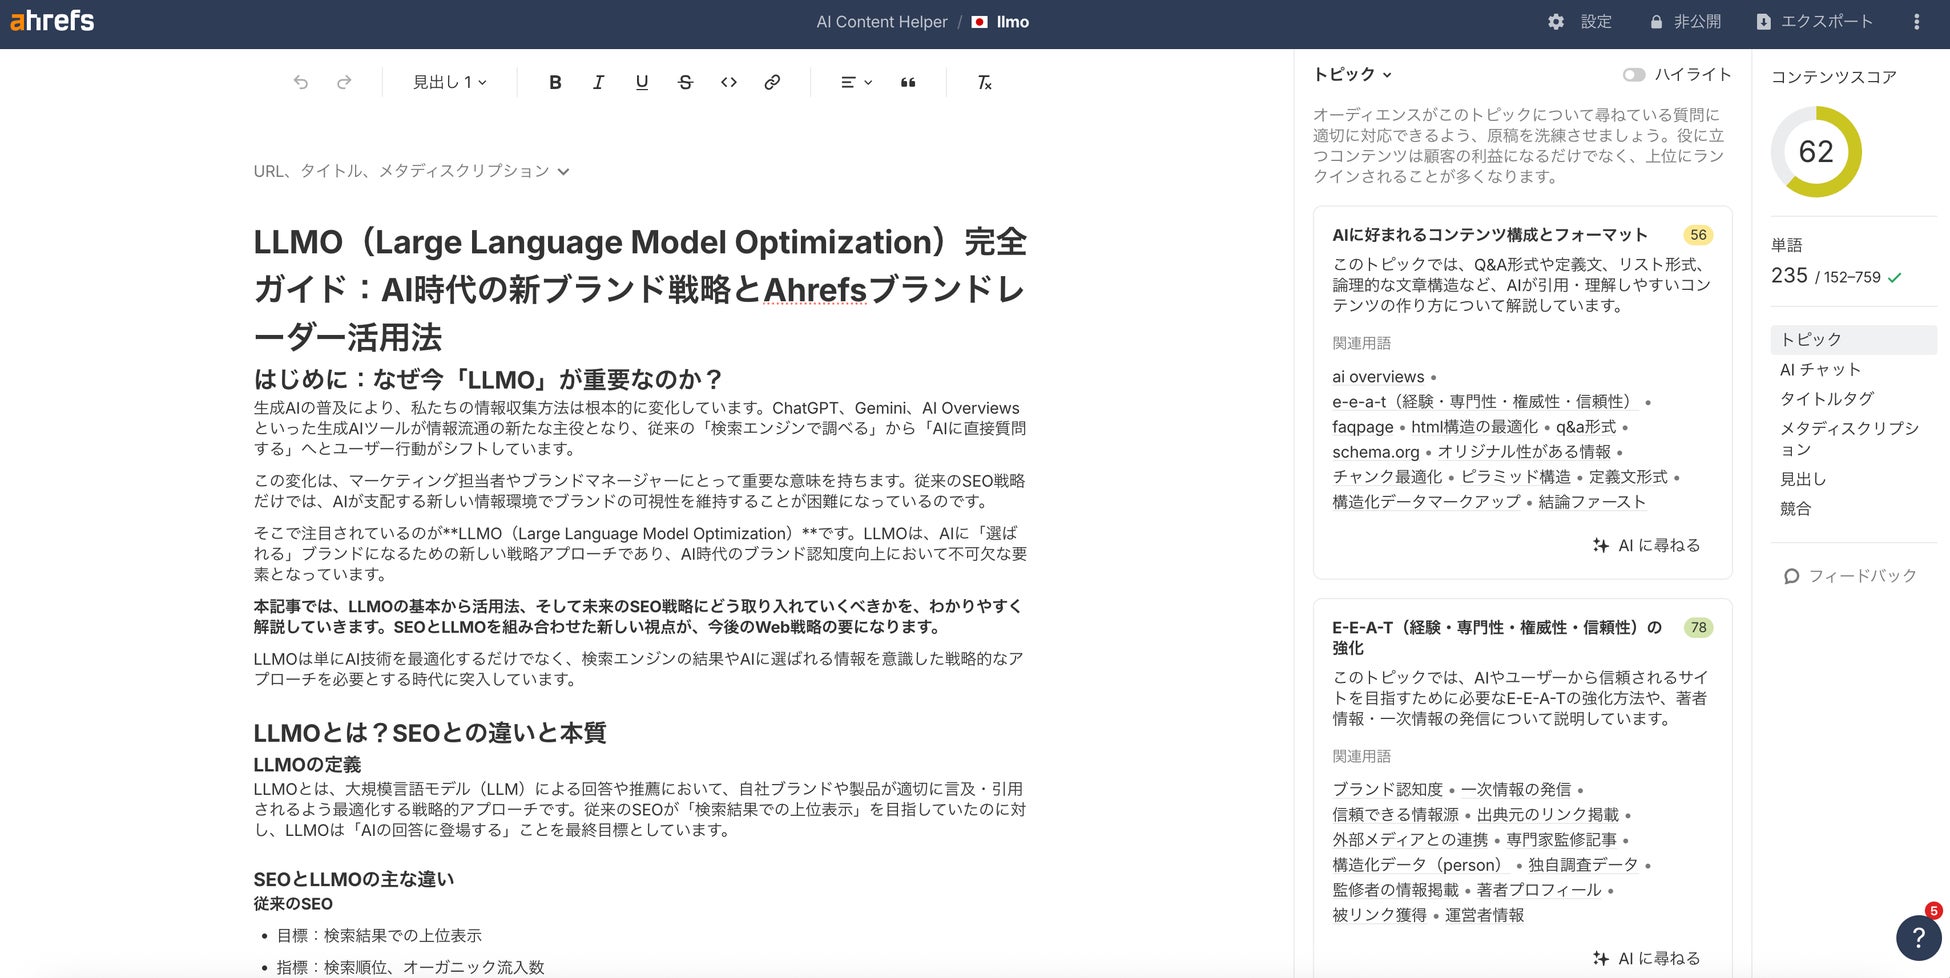
Task: Toggle bold formatting
Action: (x=555, y=82)
